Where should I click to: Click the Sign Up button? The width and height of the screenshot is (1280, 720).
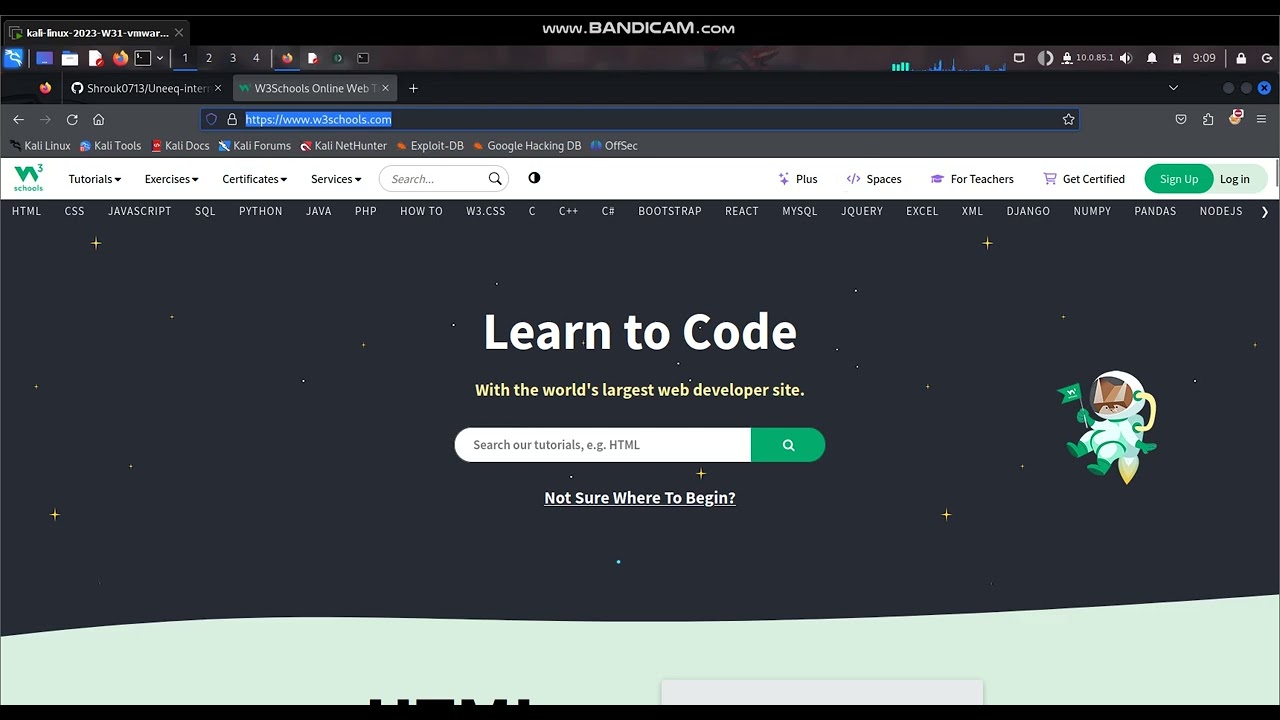coord(1178,179)
